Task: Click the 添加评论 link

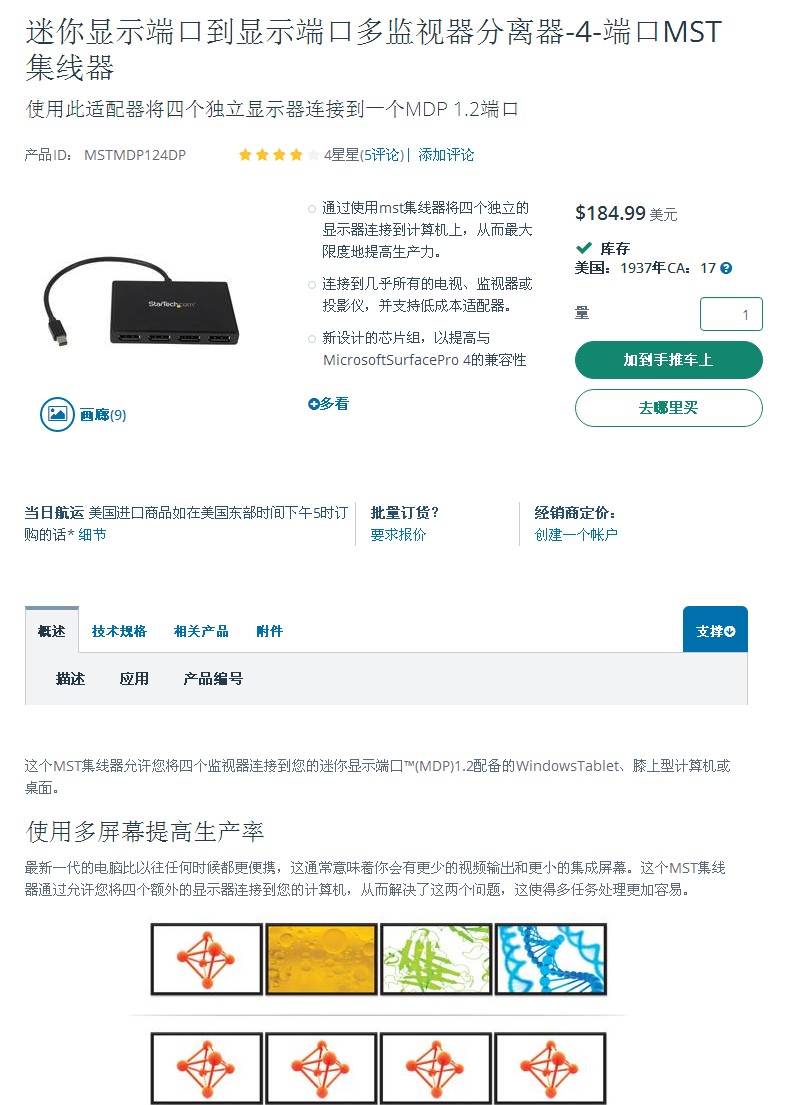Action: point(446,155)
